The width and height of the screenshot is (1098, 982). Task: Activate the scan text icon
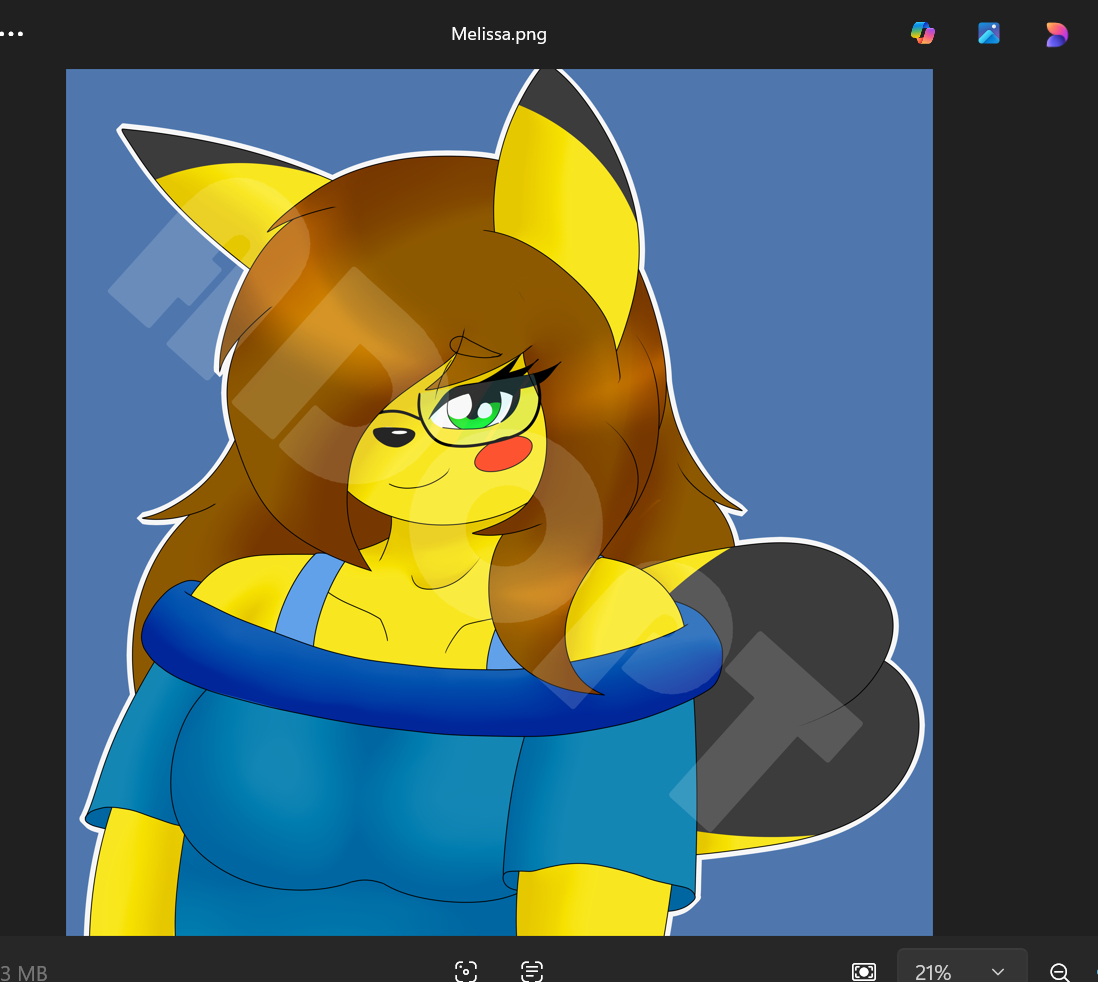532,971
